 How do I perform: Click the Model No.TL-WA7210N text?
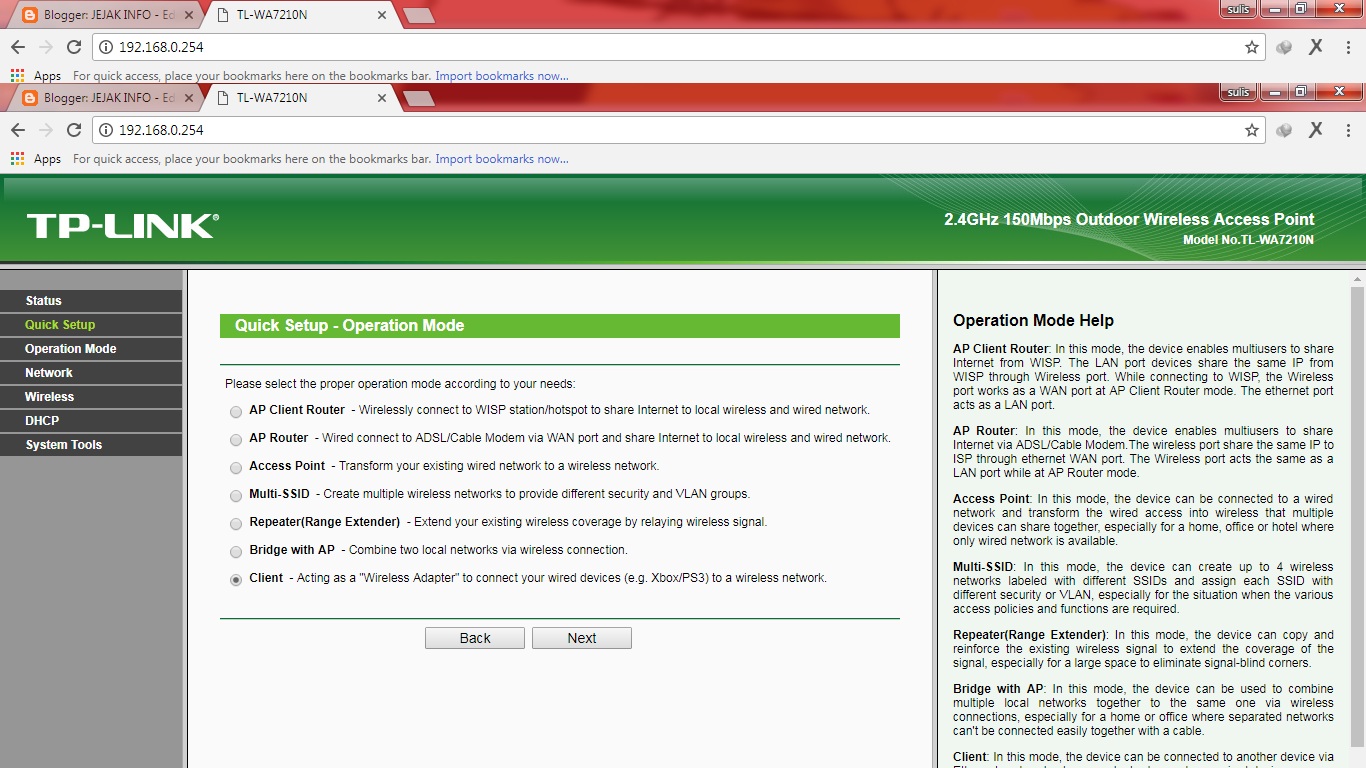[1248, 240]
